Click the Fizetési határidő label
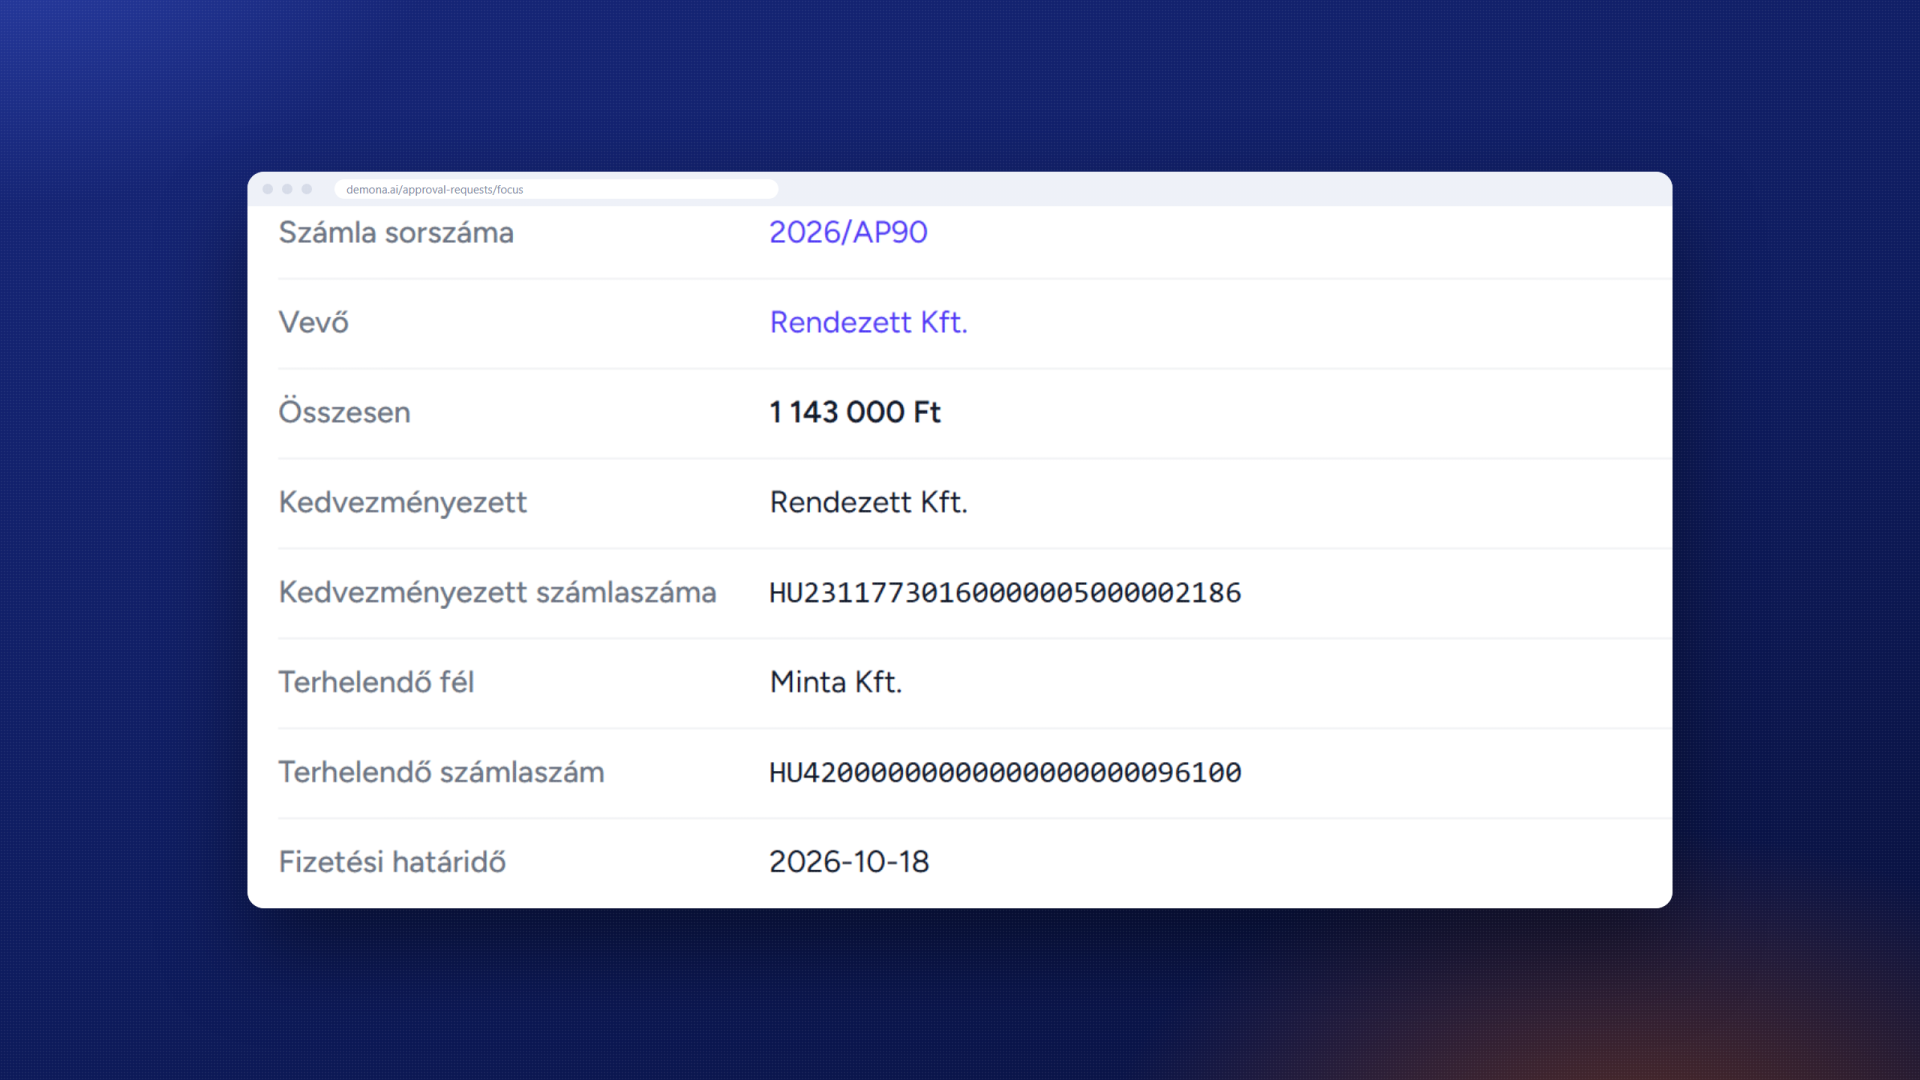Image resolution: width=1920 pixels, height=1080 pixels. tap(392, 862)
